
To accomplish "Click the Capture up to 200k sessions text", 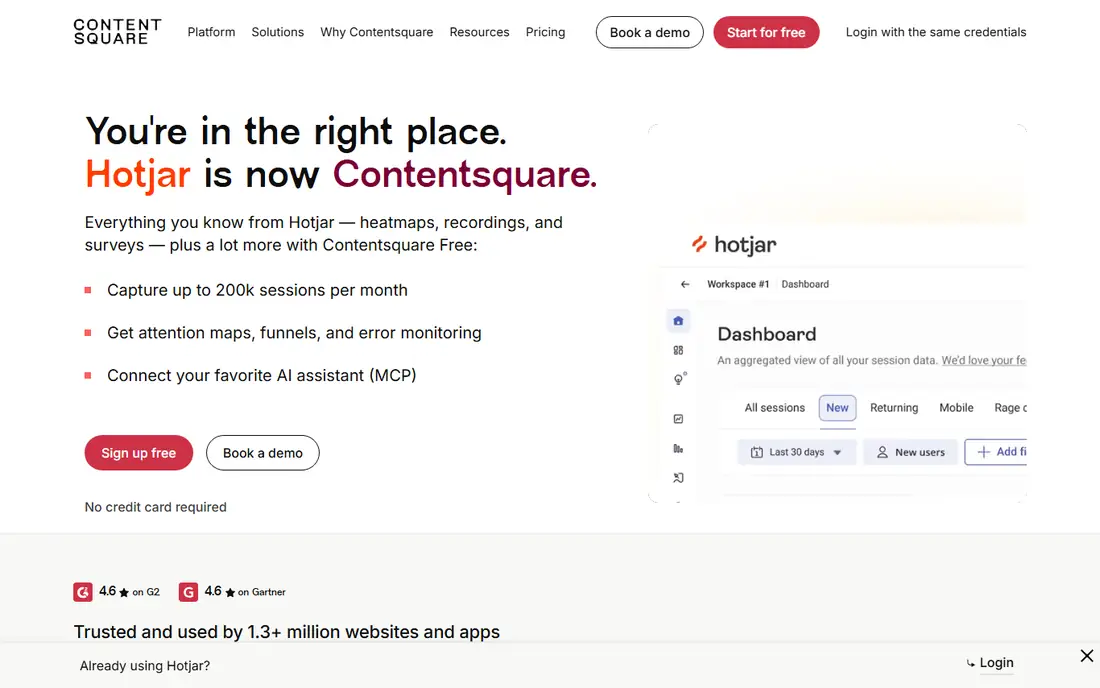I will click(257, 290).
